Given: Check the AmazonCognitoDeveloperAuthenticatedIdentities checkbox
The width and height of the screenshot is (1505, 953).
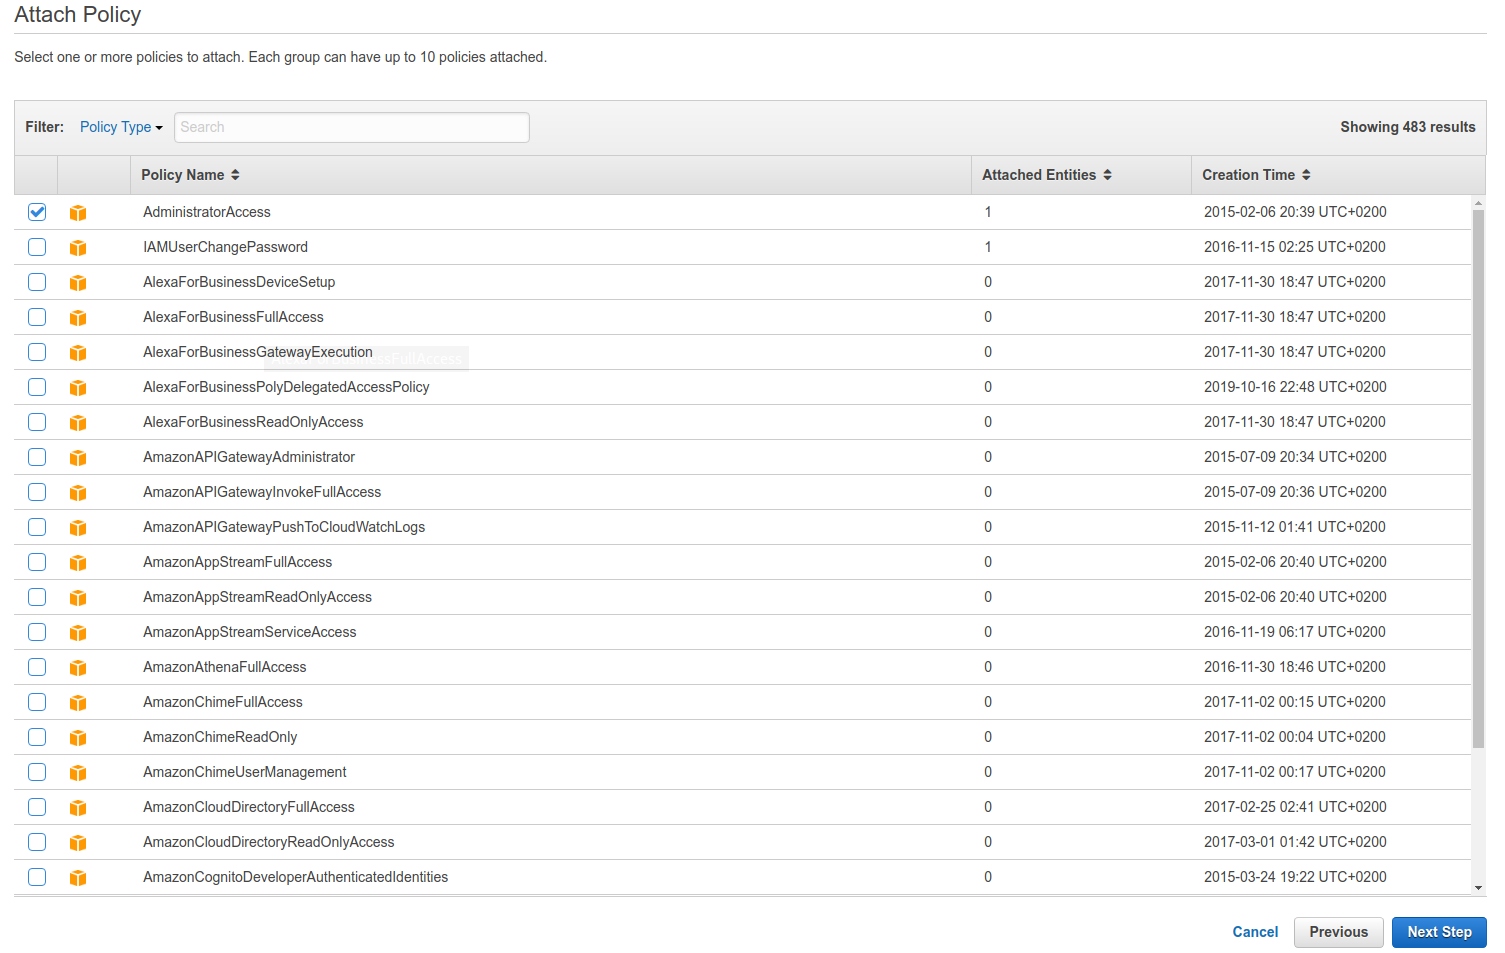Looking at the screenshot, I should tap(37, 877).
